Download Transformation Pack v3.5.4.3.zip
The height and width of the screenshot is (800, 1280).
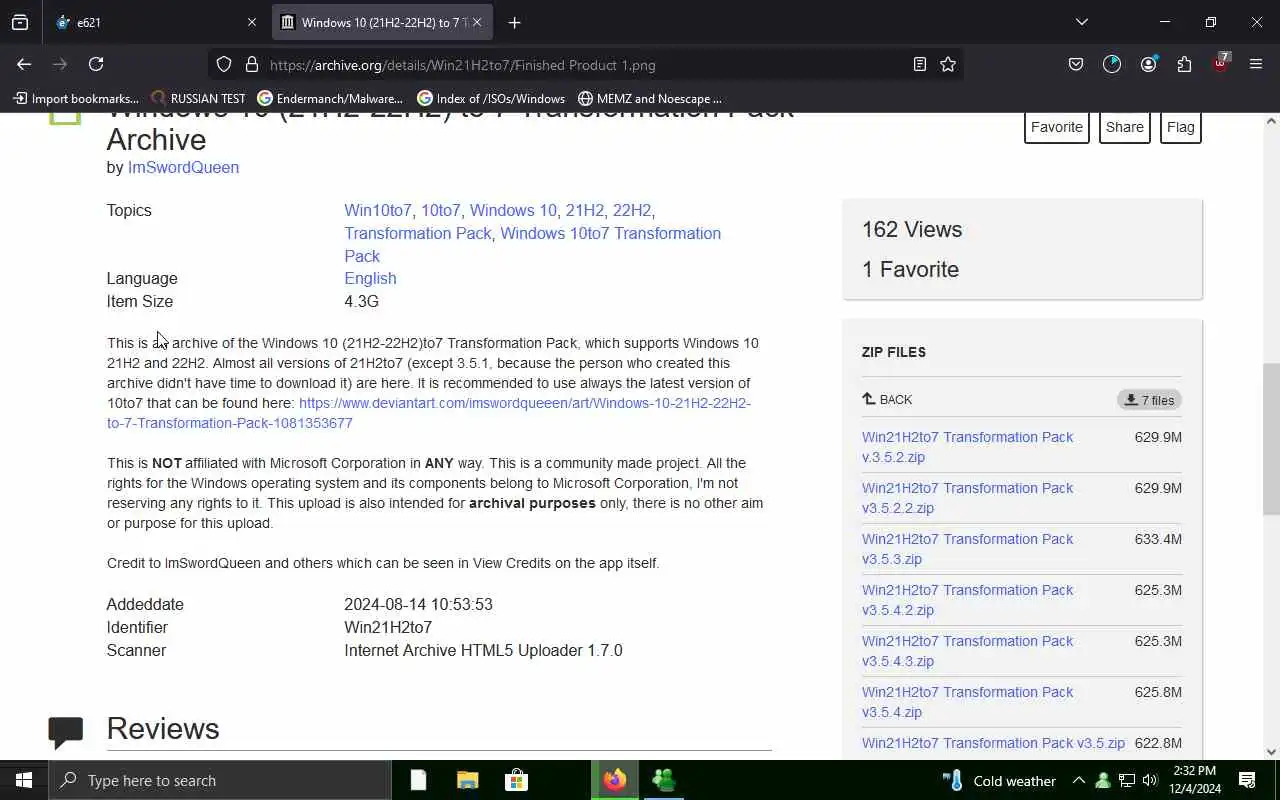(967, 651)
